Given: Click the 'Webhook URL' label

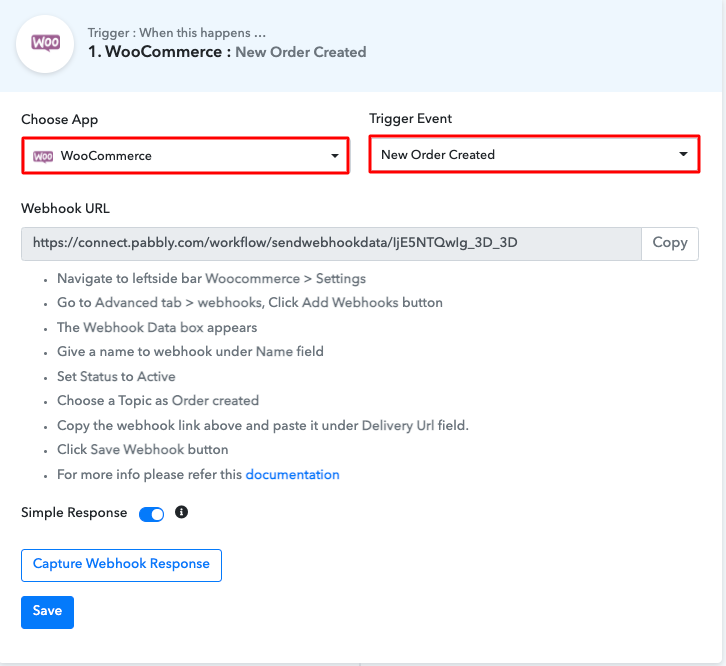Looking at the screenshot, I should point(65,208).
